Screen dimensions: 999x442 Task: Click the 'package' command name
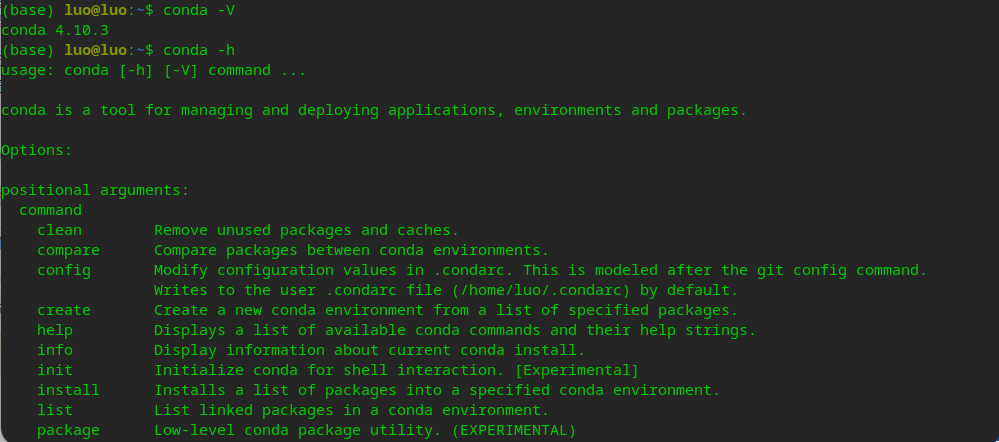coord(68,431)
